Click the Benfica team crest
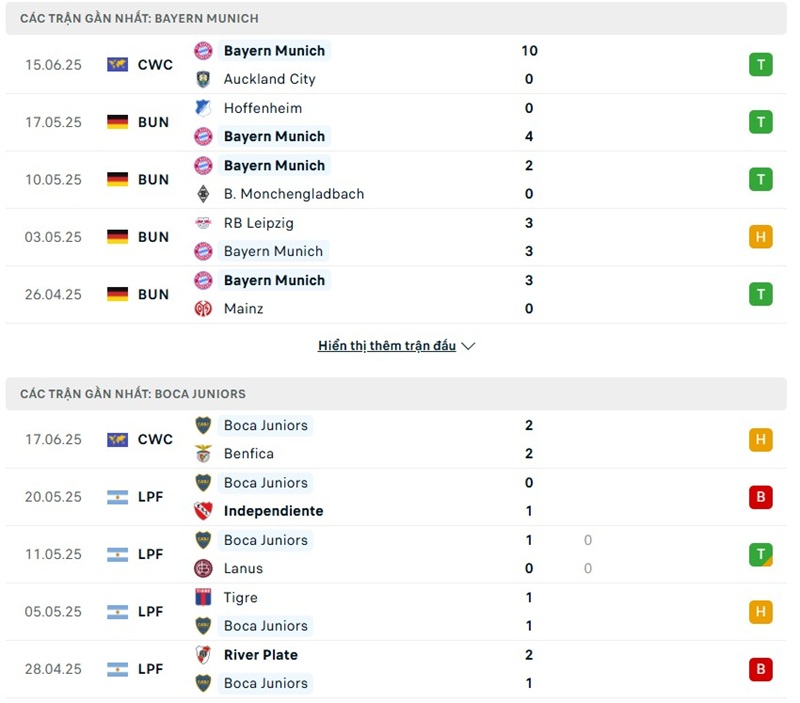 203,454
